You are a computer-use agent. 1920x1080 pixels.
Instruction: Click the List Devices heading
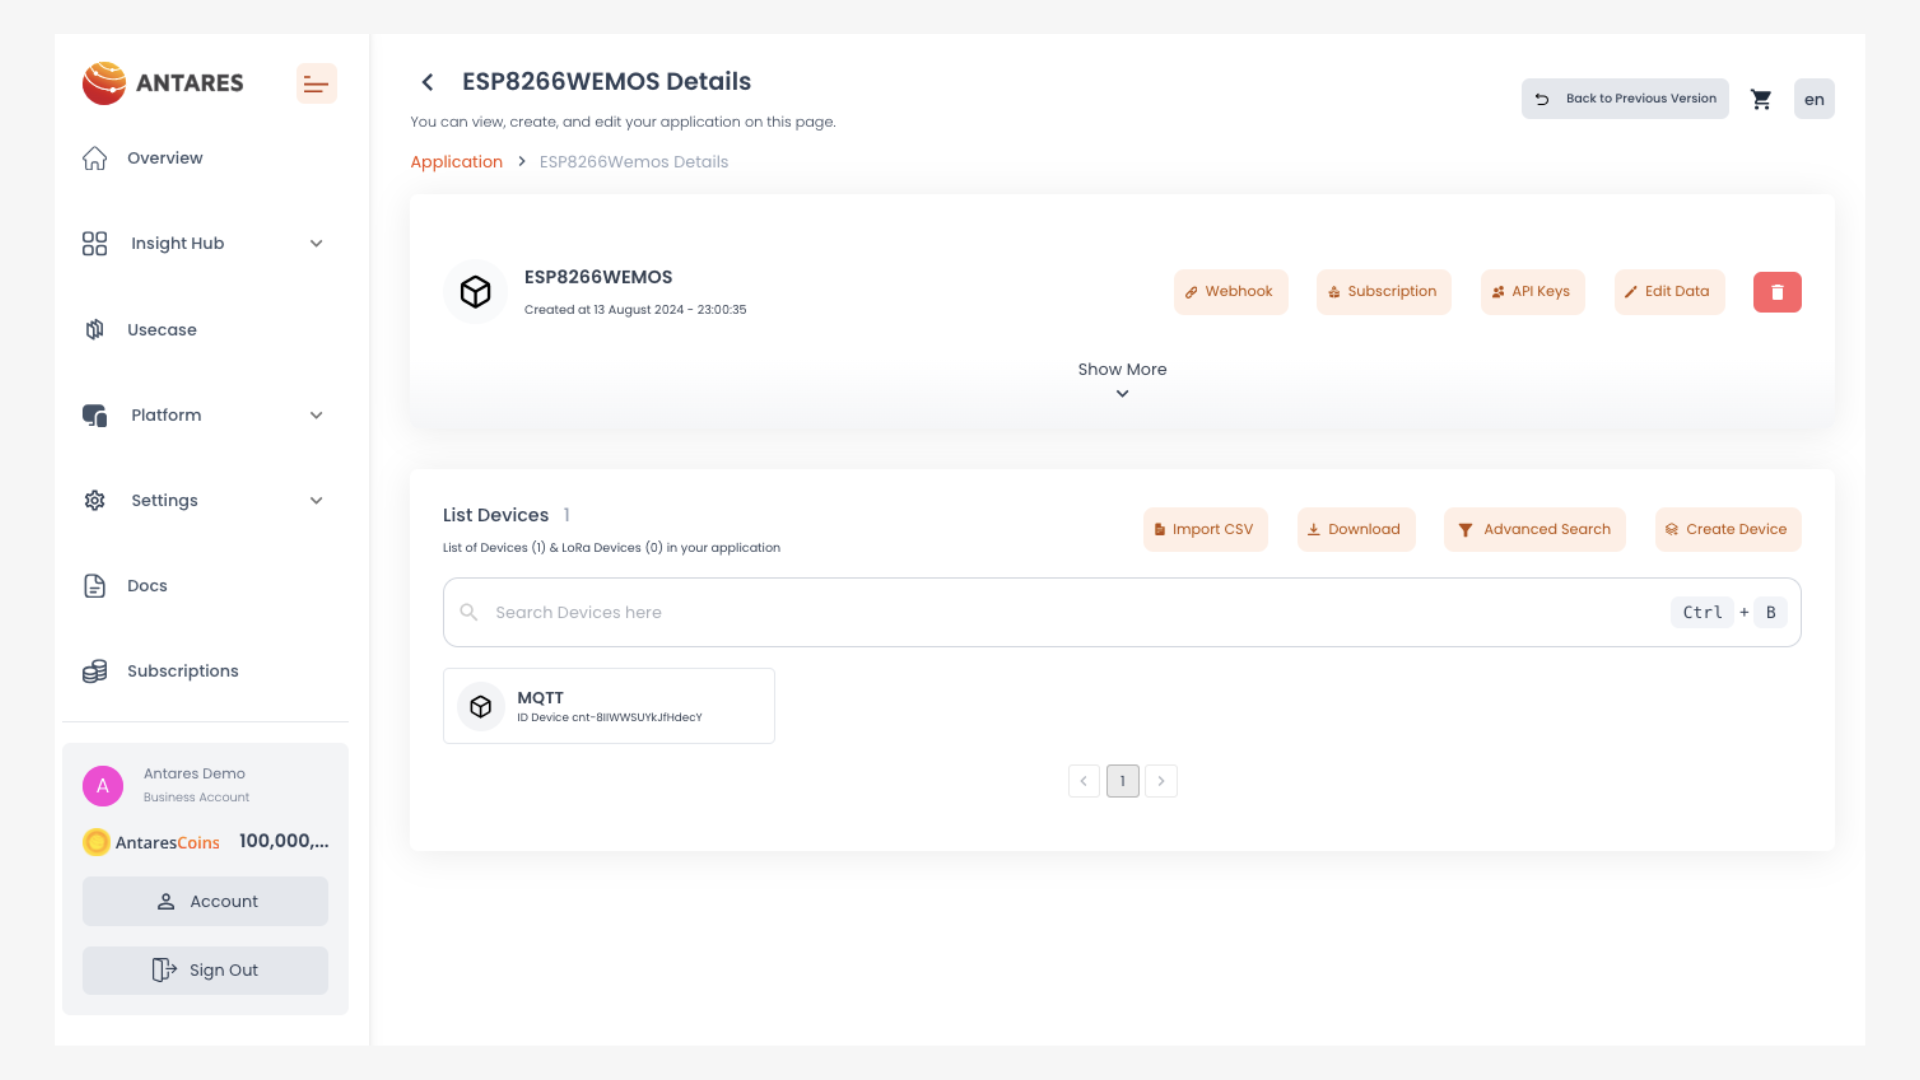(496, 515)
